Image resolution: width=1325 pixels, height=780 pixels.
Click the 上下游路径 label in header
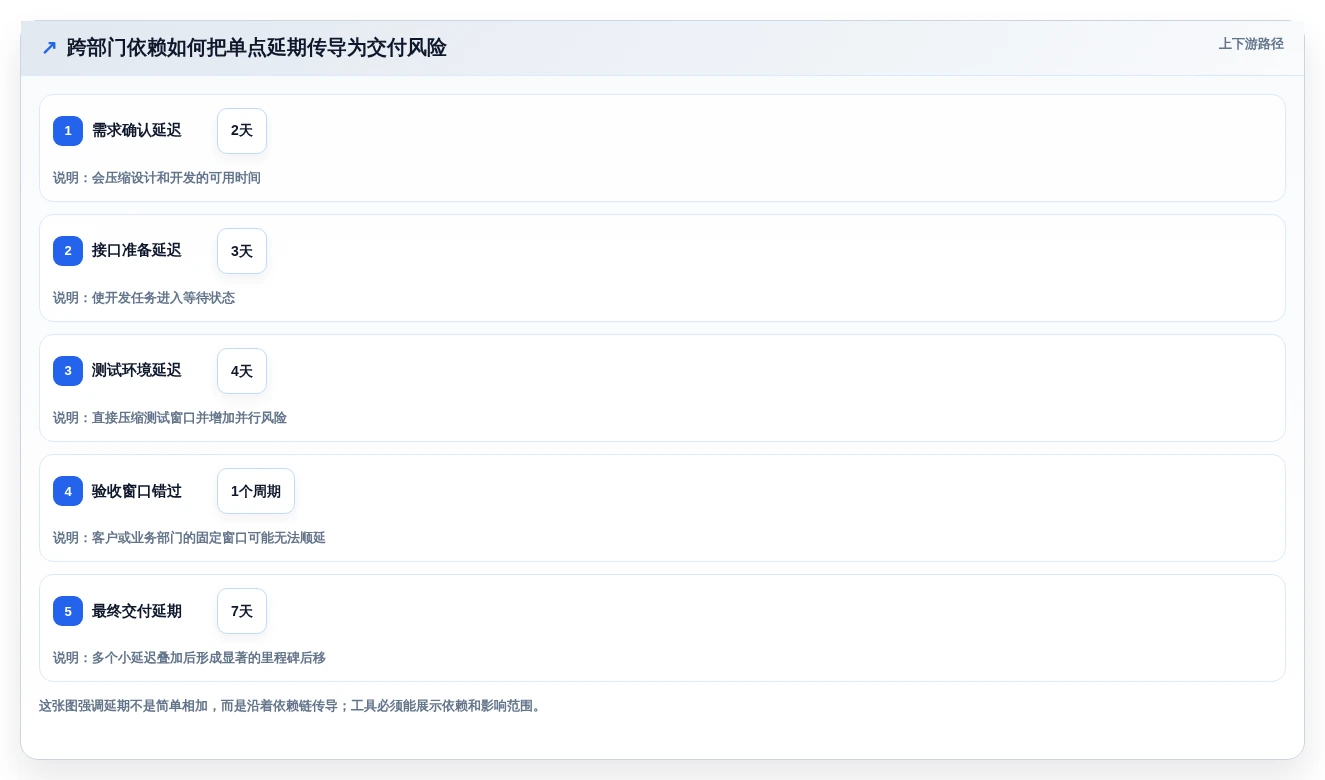pos(1251,44)
